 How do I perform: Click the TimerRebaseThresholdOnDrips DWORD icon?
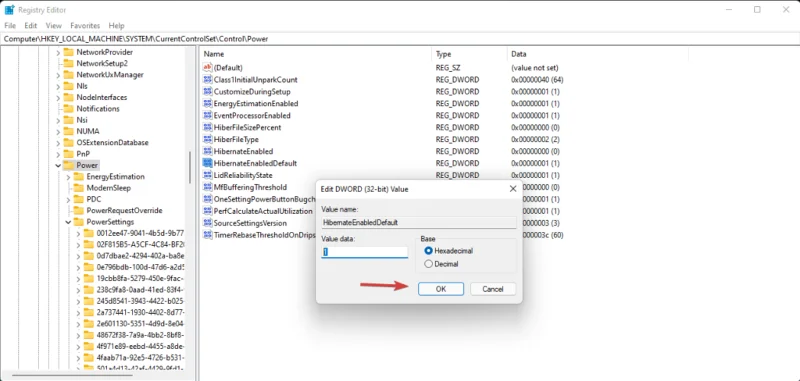tap(207, 235)
